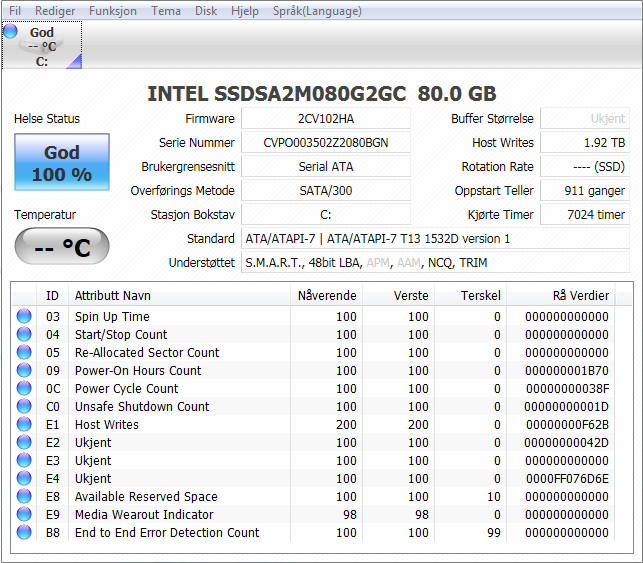This screenshot has width=643, height=563.
Task: Click the Attributt Navn column header
Action: [179, 295]
